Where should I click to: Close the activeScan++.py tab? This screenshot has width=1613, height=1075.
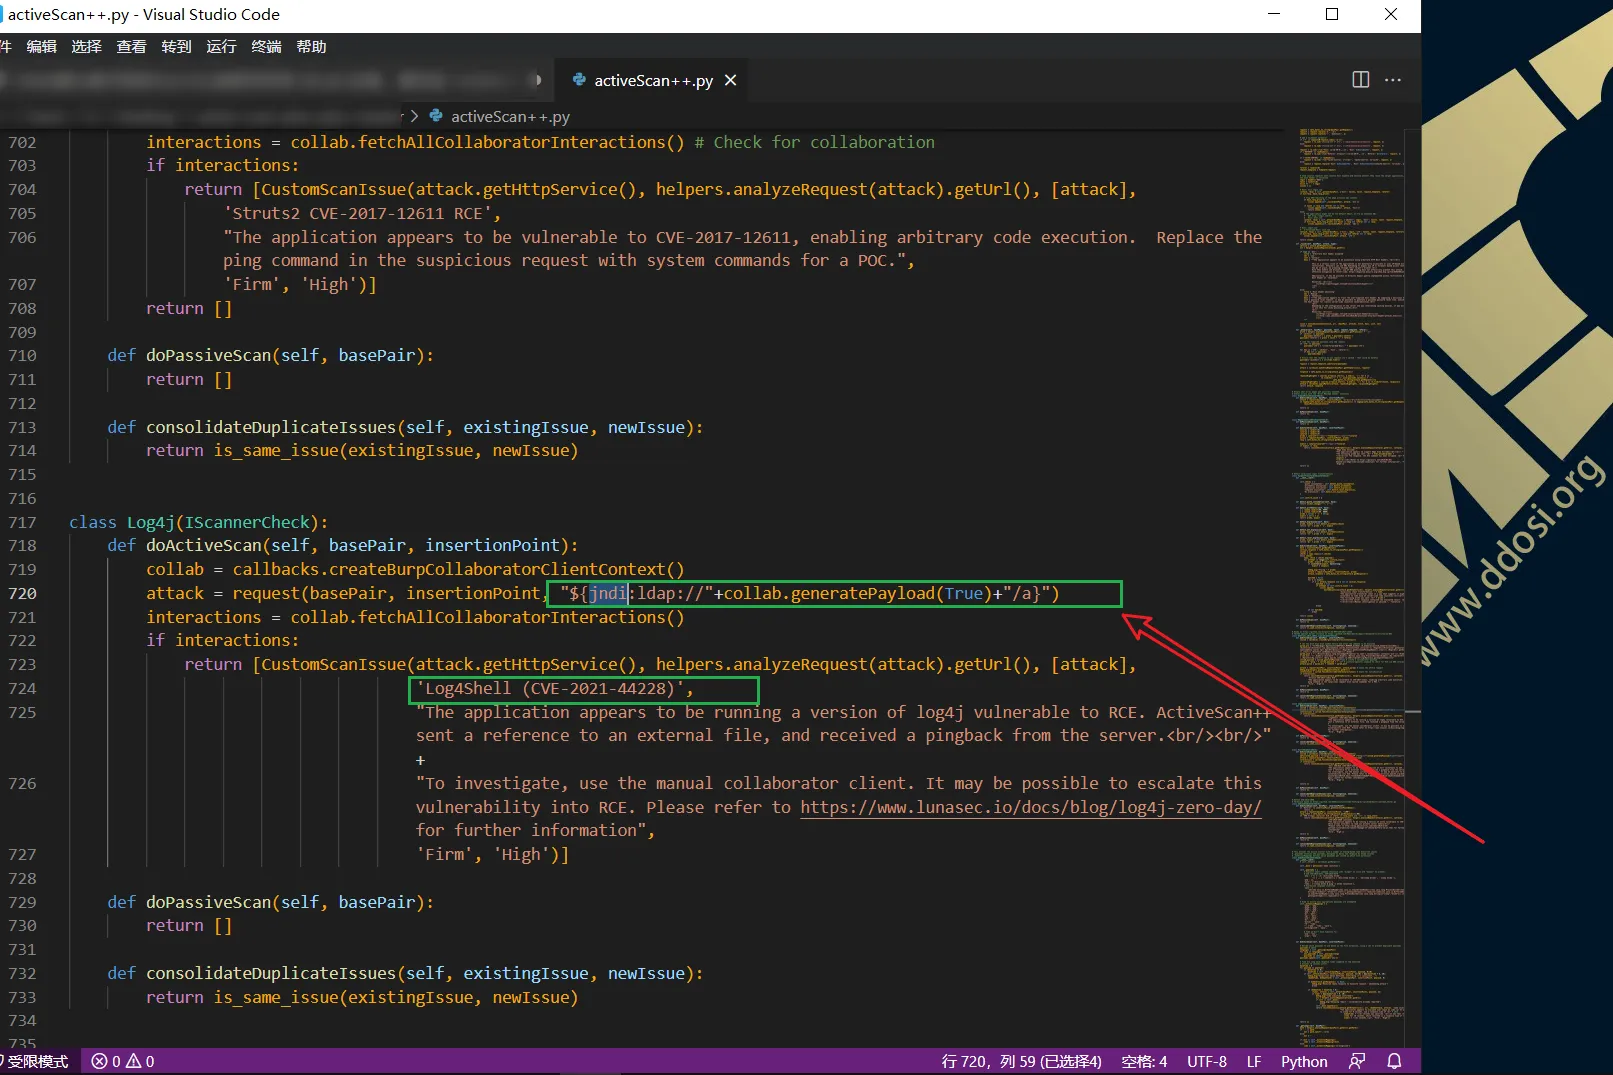point(731,80)
